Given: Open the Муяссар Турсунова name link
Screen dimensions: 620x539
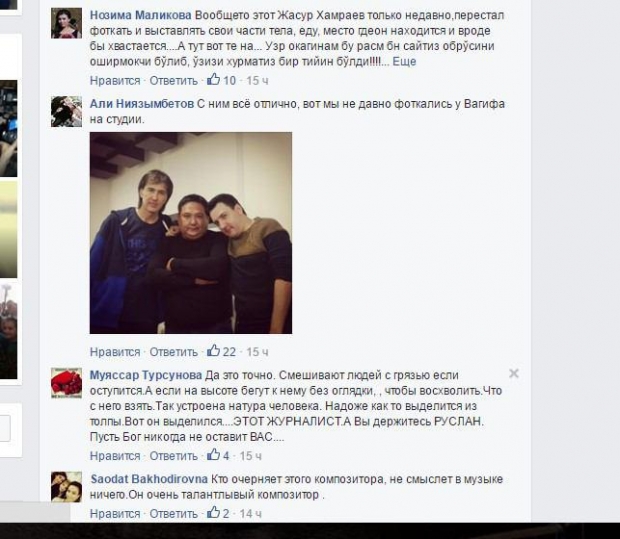Looking at the screenshot, I should (146, 375).
